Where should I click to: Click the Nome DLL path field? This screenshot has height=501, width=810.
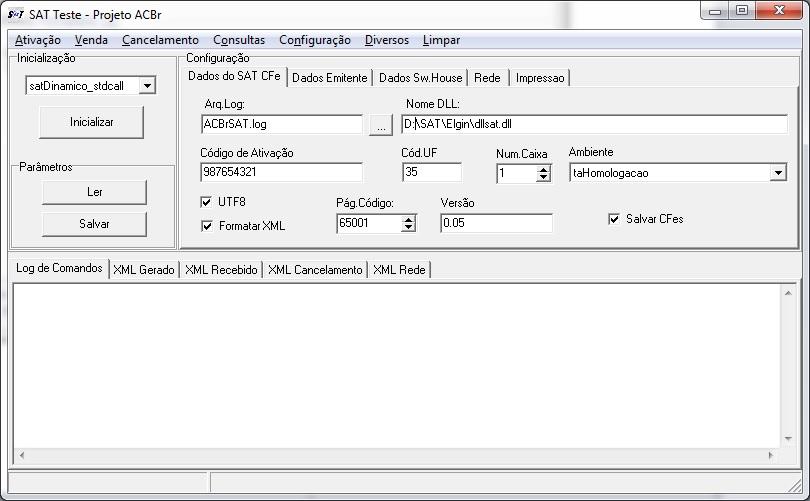(595, 124)
